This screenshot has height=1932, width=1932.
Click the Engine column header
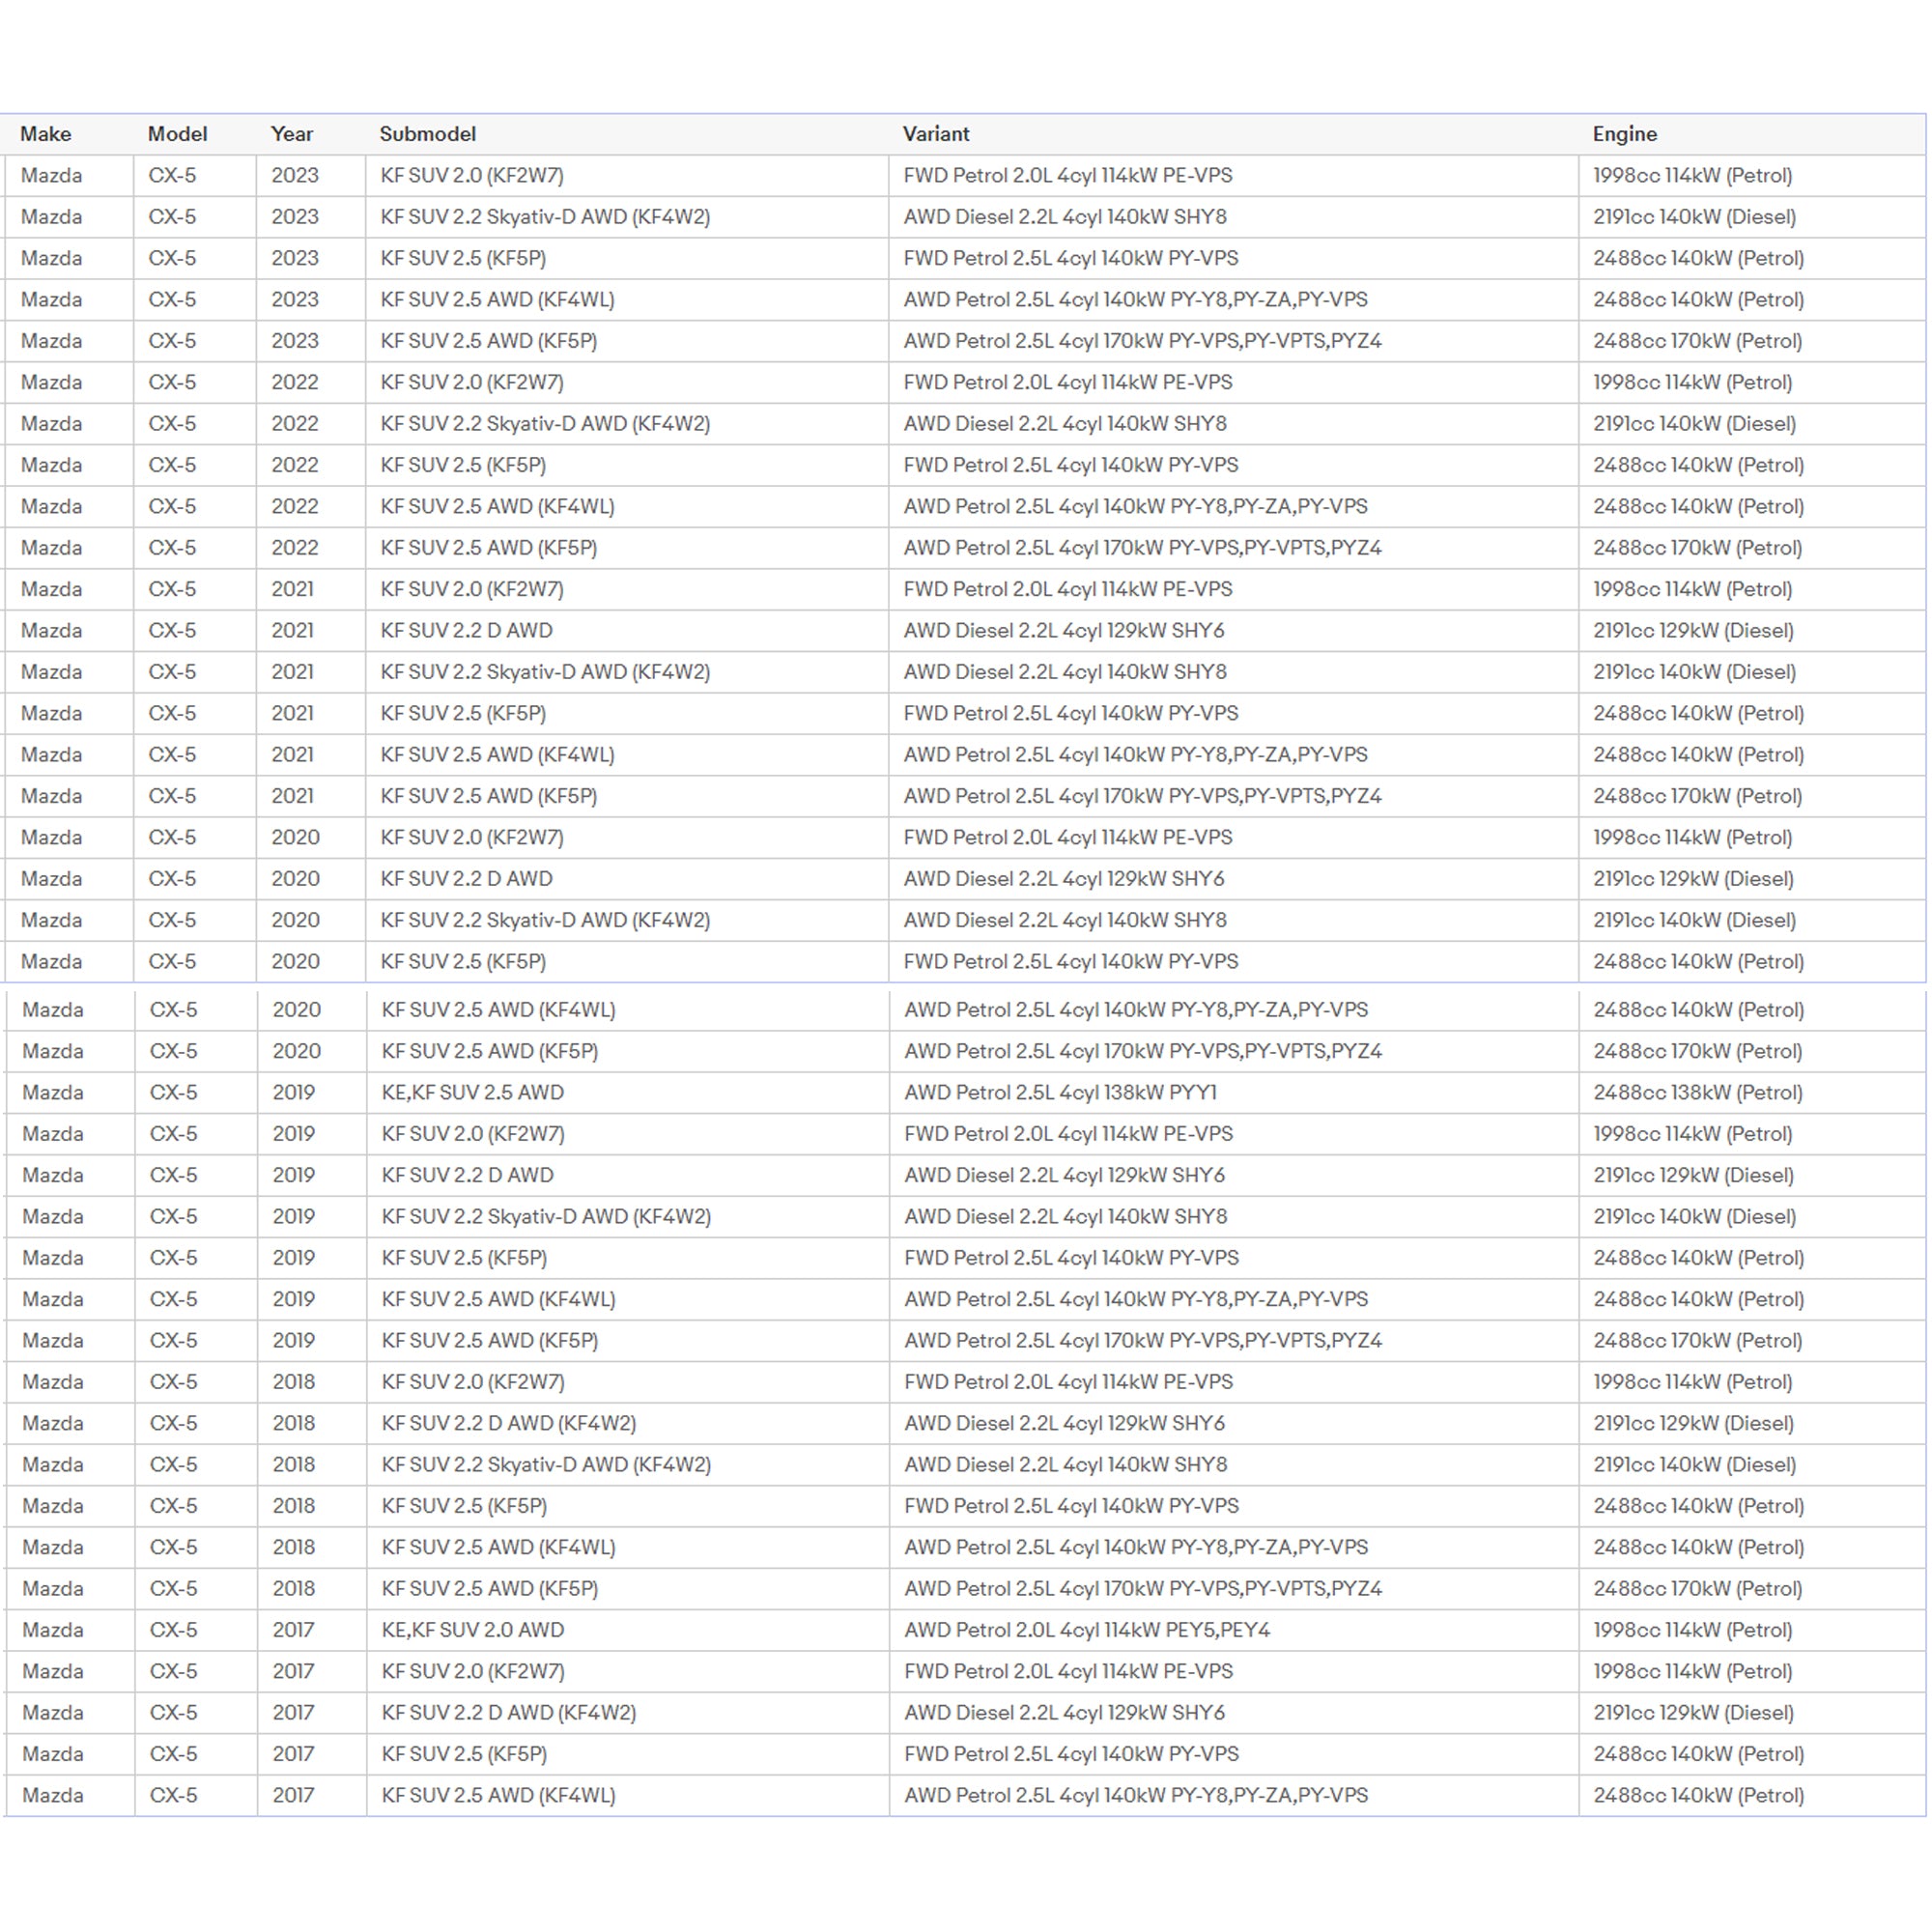(1624, 134)
